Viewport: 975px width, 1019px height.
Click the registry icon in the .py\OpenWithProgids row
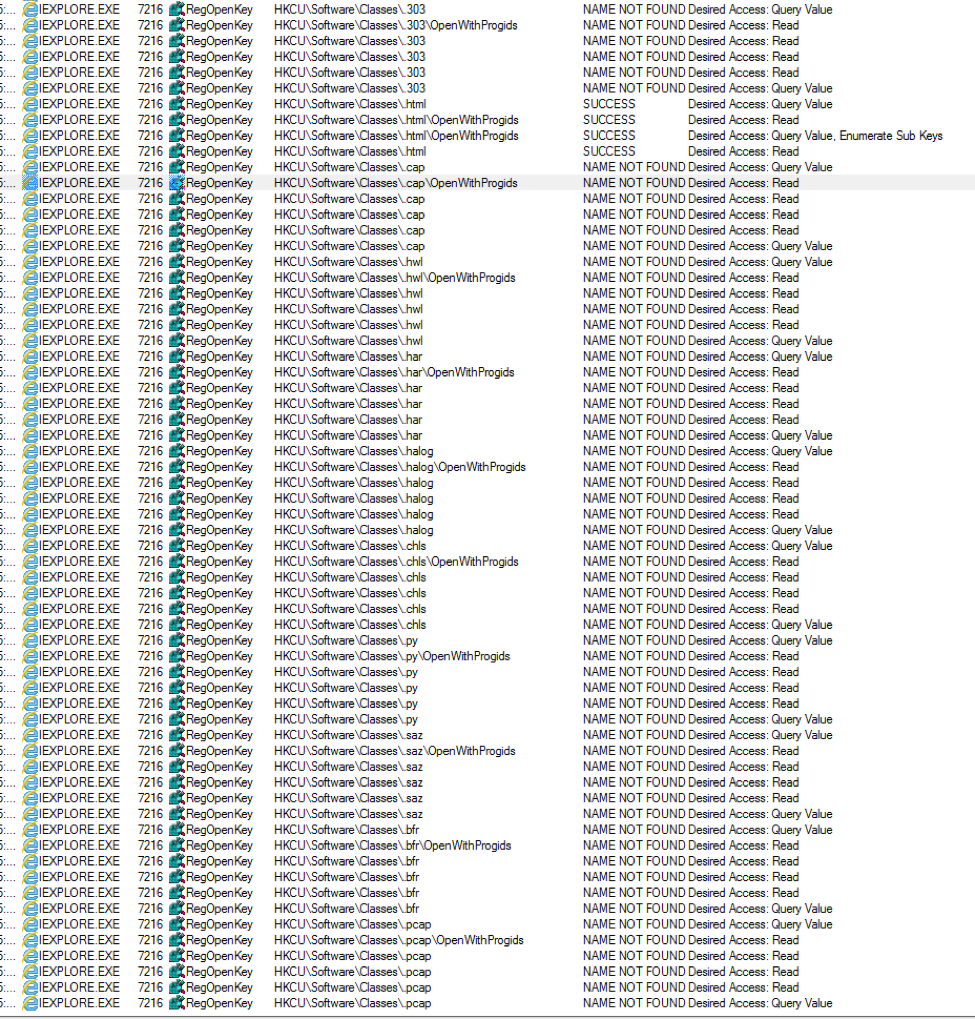click(177, 656)
